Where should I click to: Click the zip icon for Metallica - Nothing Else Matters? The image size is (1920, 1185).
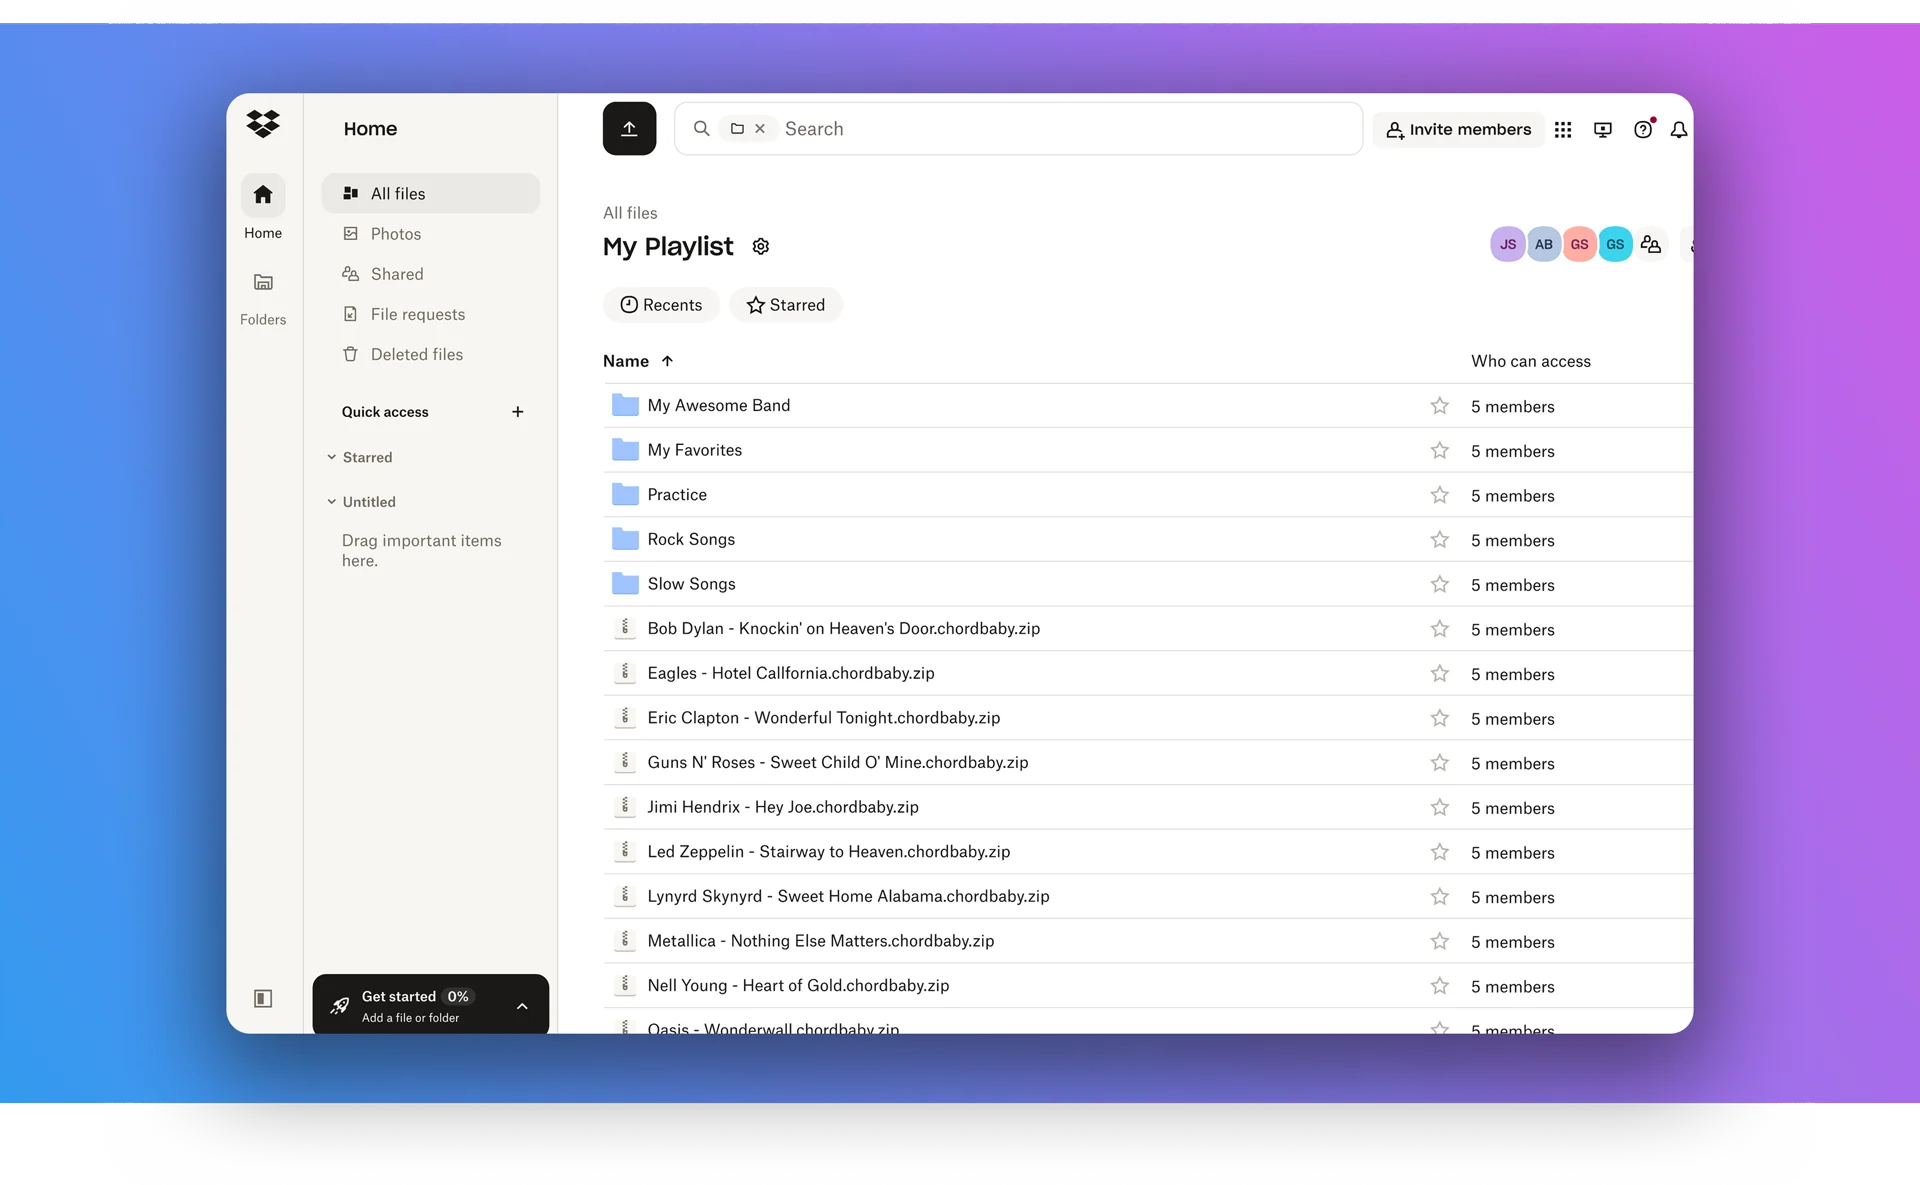625,940
